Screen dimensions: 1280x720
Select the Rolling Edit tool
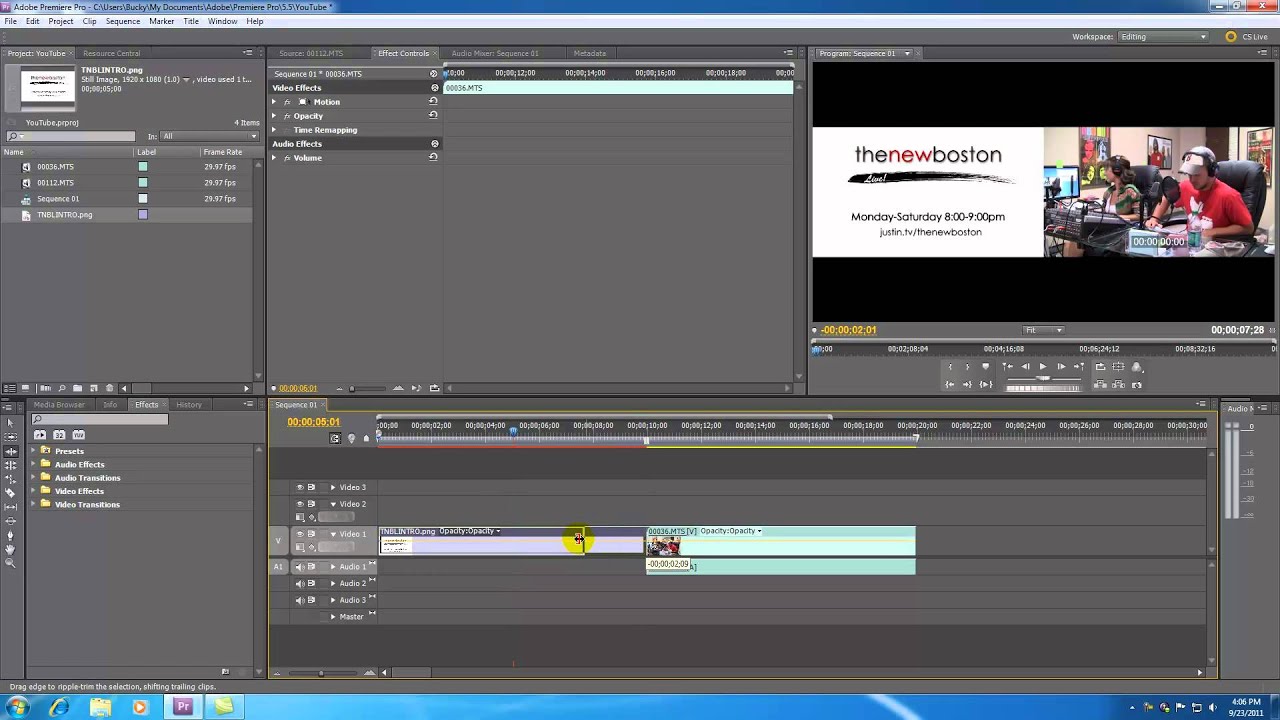(10, 465)
